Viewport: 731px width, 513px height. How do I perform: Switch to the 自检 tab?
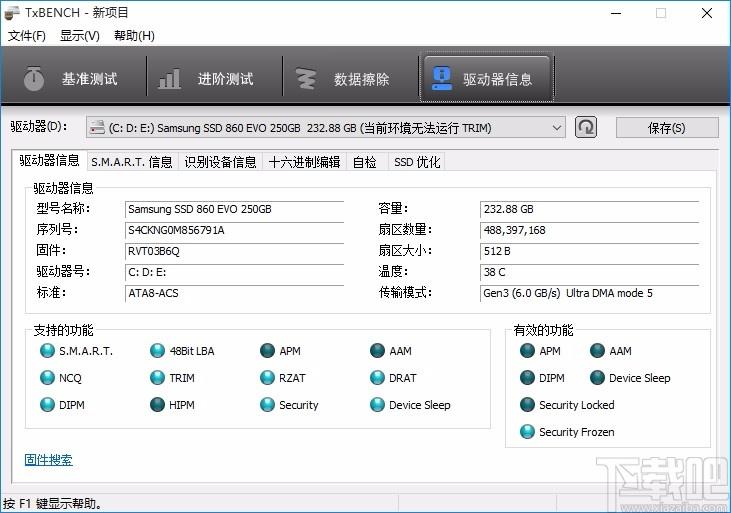click(365, 162)
